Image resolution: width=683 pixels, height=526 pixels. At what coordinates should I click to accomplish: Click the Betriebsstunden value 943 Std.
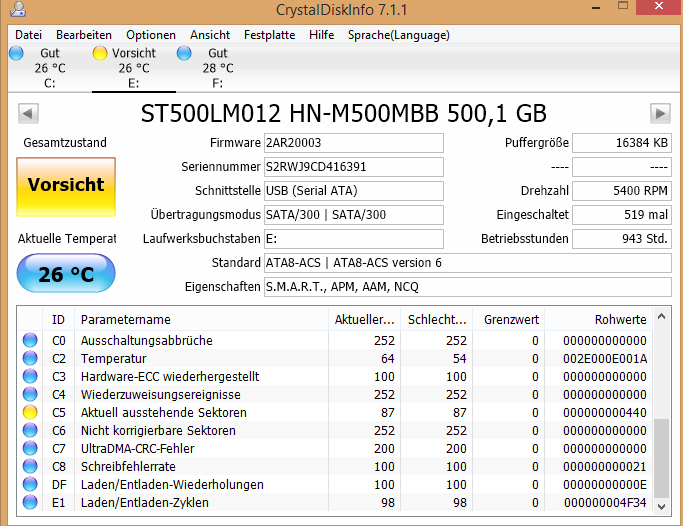click(x=622, y=239)
